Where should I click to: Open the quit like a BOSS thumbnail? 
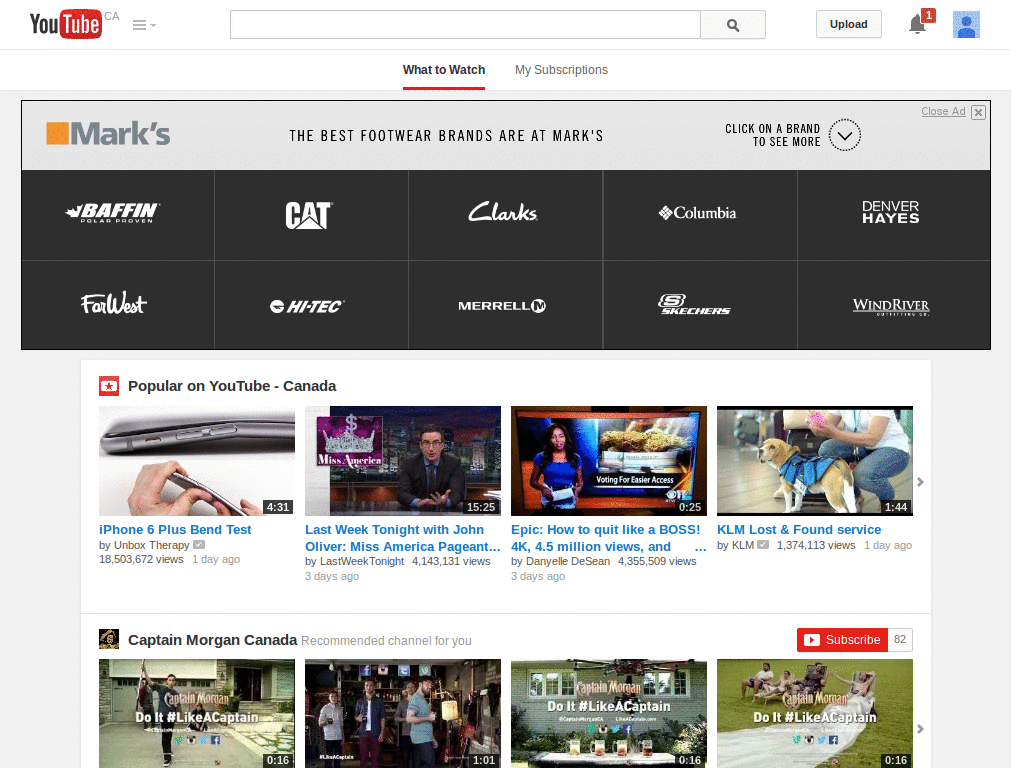click(x=609, y=461)
